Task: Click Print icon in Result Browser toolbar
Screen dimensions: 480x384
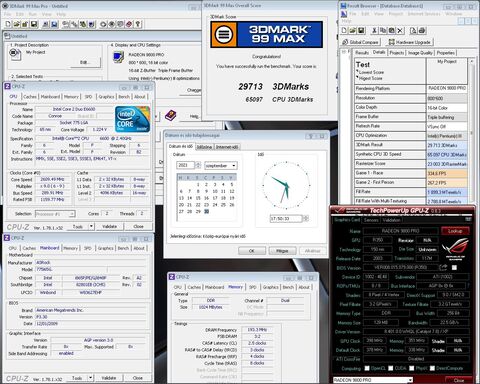Action: point(422,31)
